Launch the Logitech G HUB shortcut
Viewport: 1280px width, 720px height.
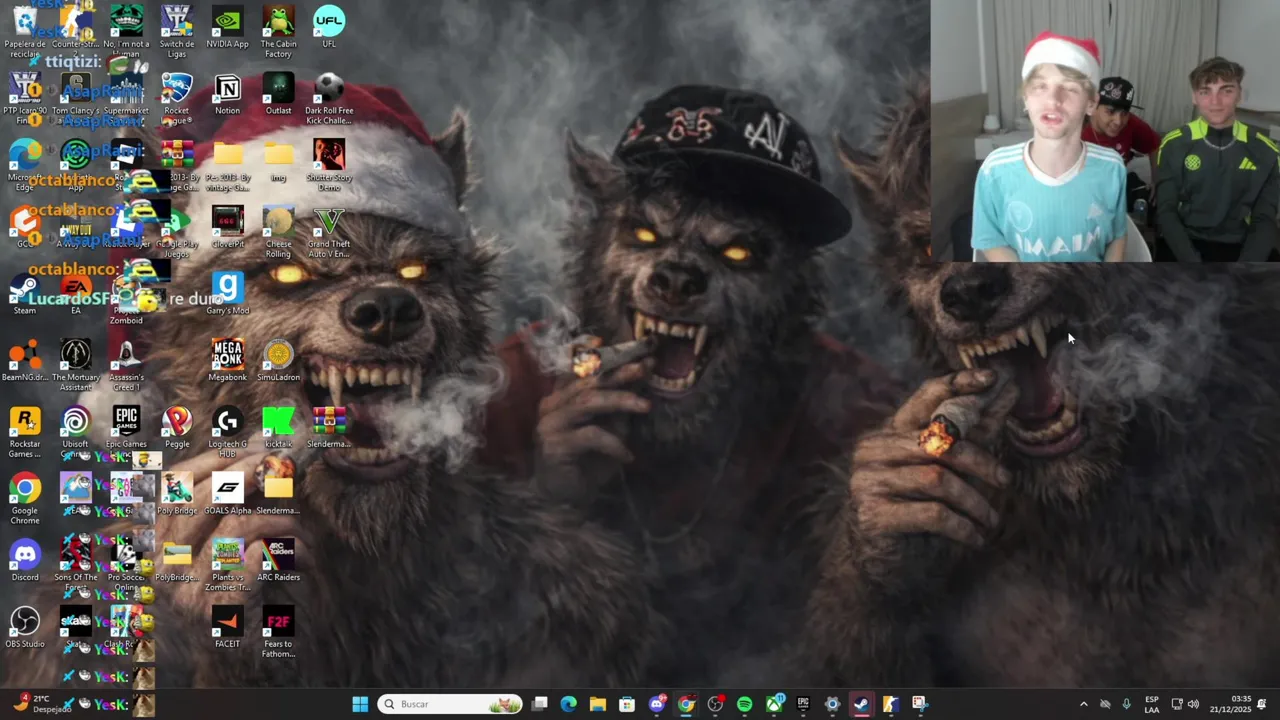tap(227, 432)
